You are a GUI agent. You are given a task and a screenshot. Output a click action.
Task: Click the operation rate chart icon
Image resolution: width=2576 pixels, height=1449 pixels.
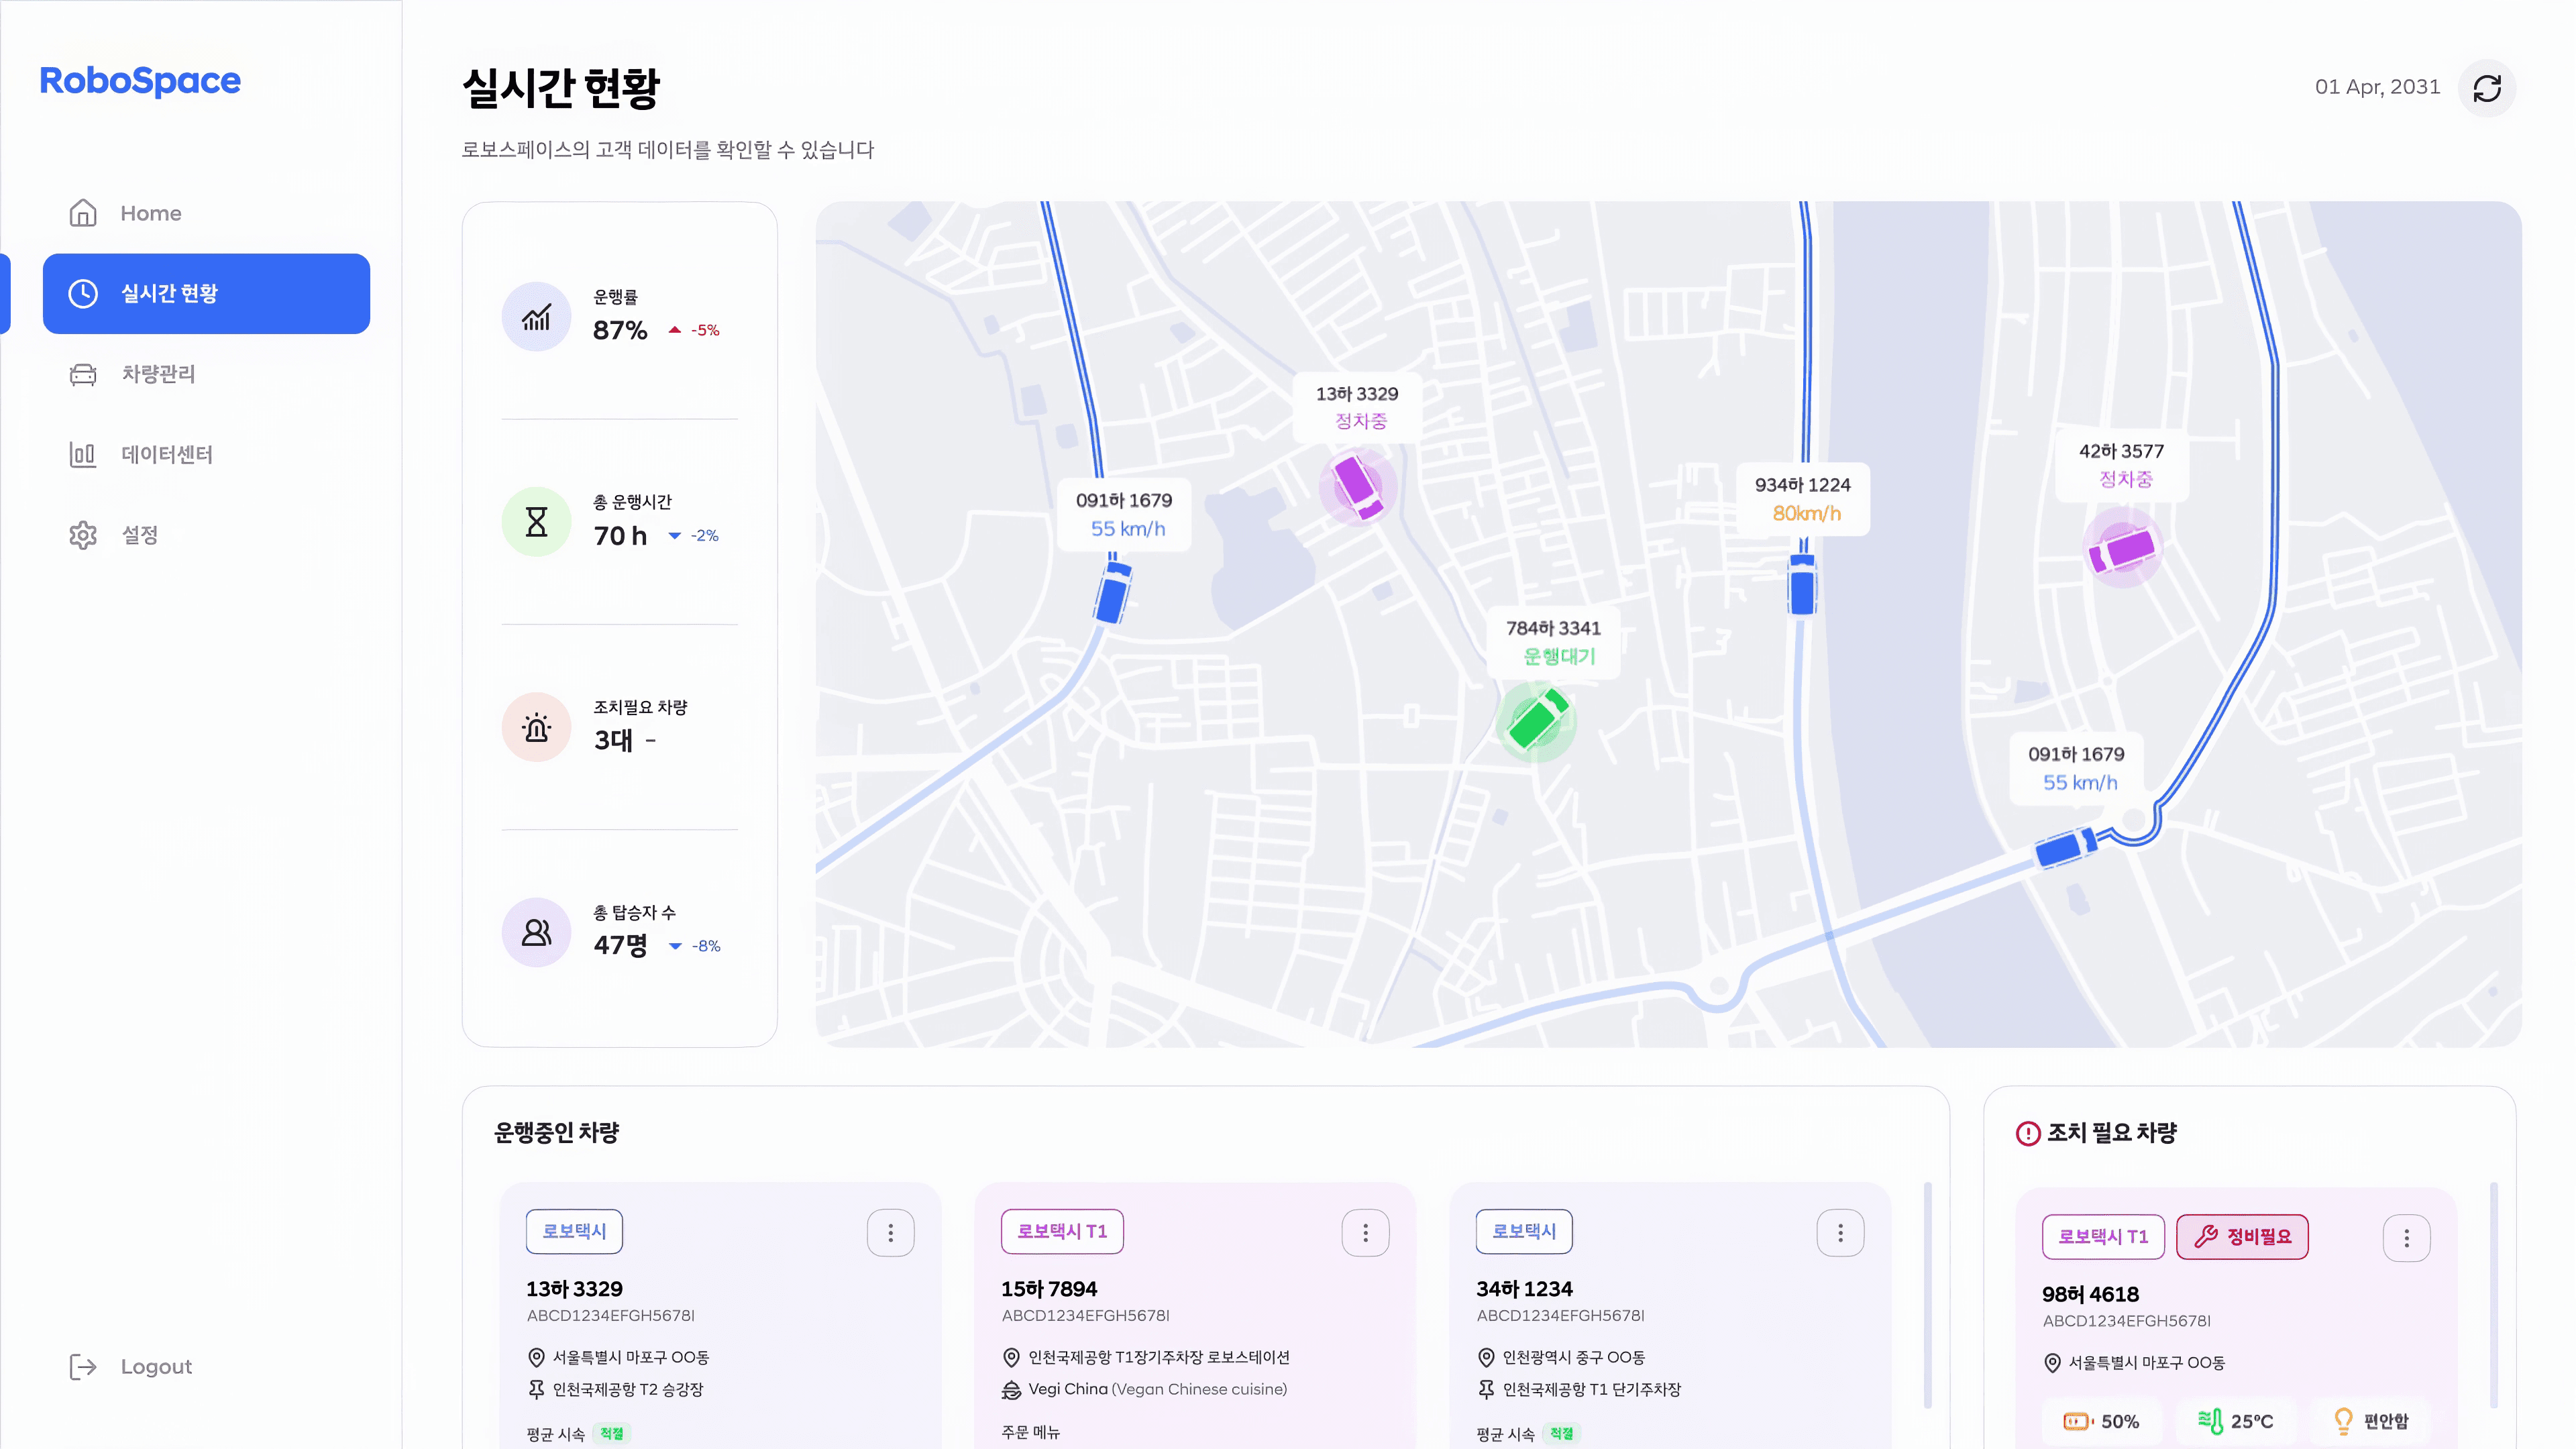pyautogui.click(x=536, y=317)
